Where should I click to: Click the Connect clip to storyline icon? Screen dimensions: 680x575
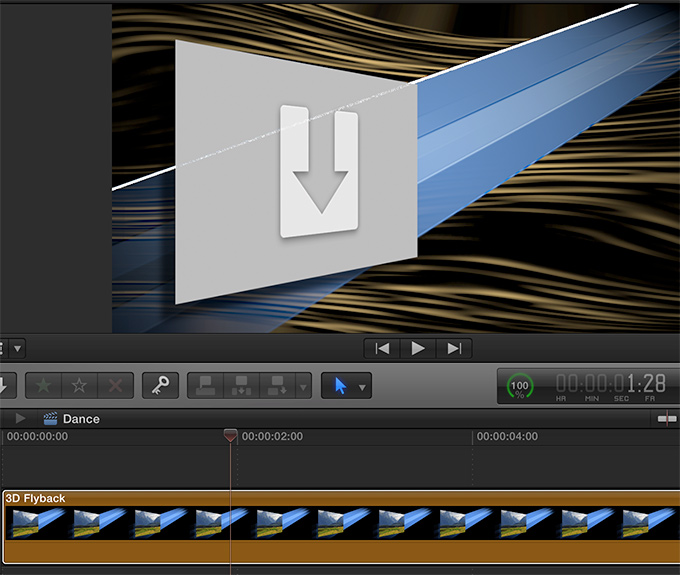pos(206,385)
